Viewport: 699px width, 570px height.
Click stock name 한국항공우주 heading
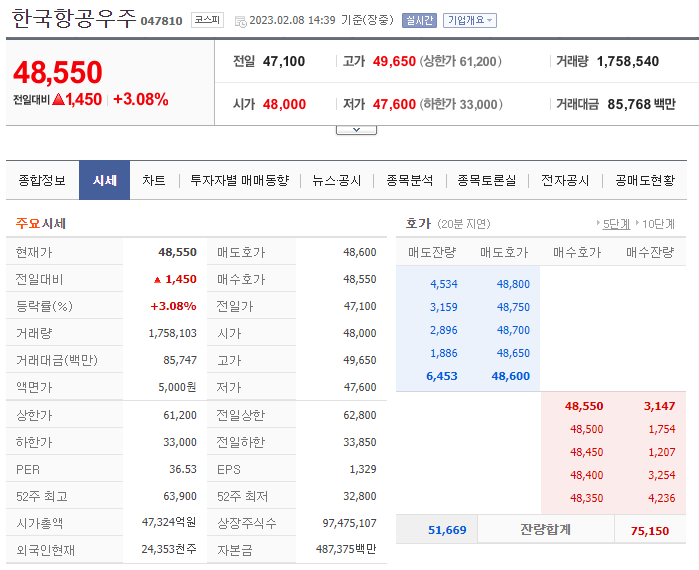[74, 19]
